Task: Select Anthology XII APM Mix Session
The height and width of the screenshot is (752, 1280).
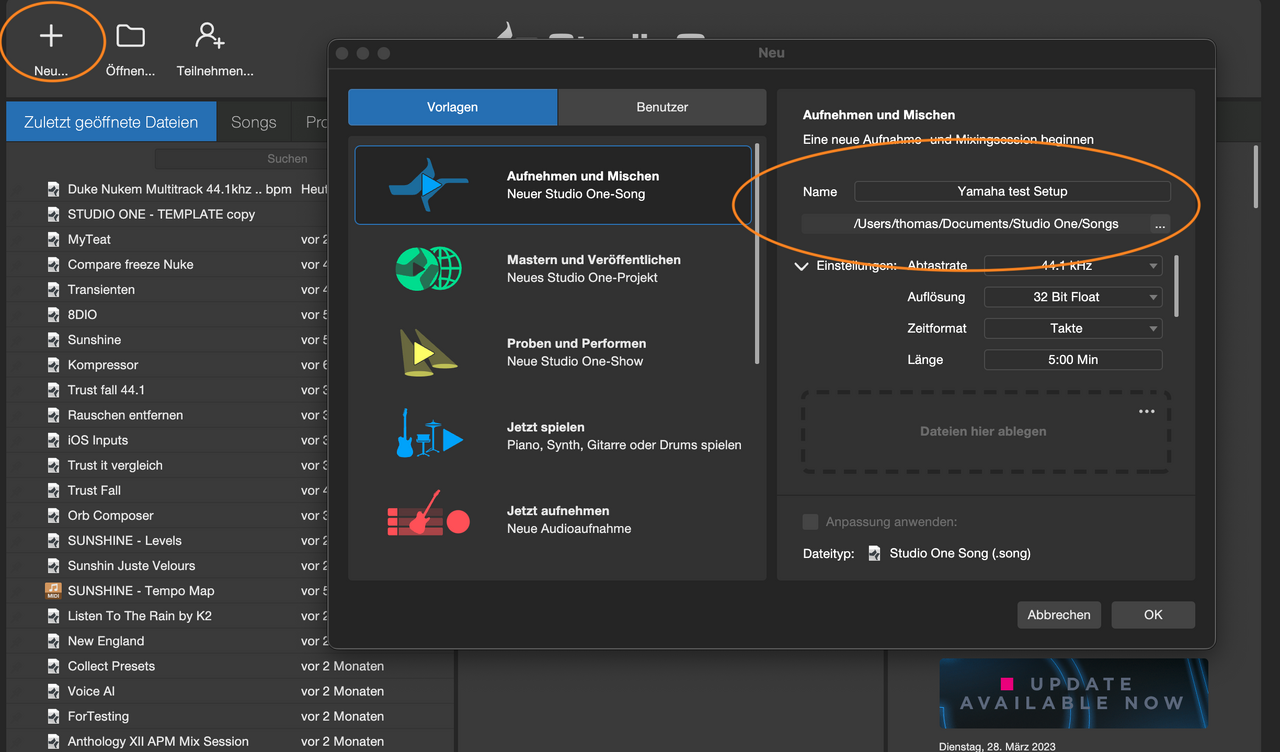Action: (158, 741)
